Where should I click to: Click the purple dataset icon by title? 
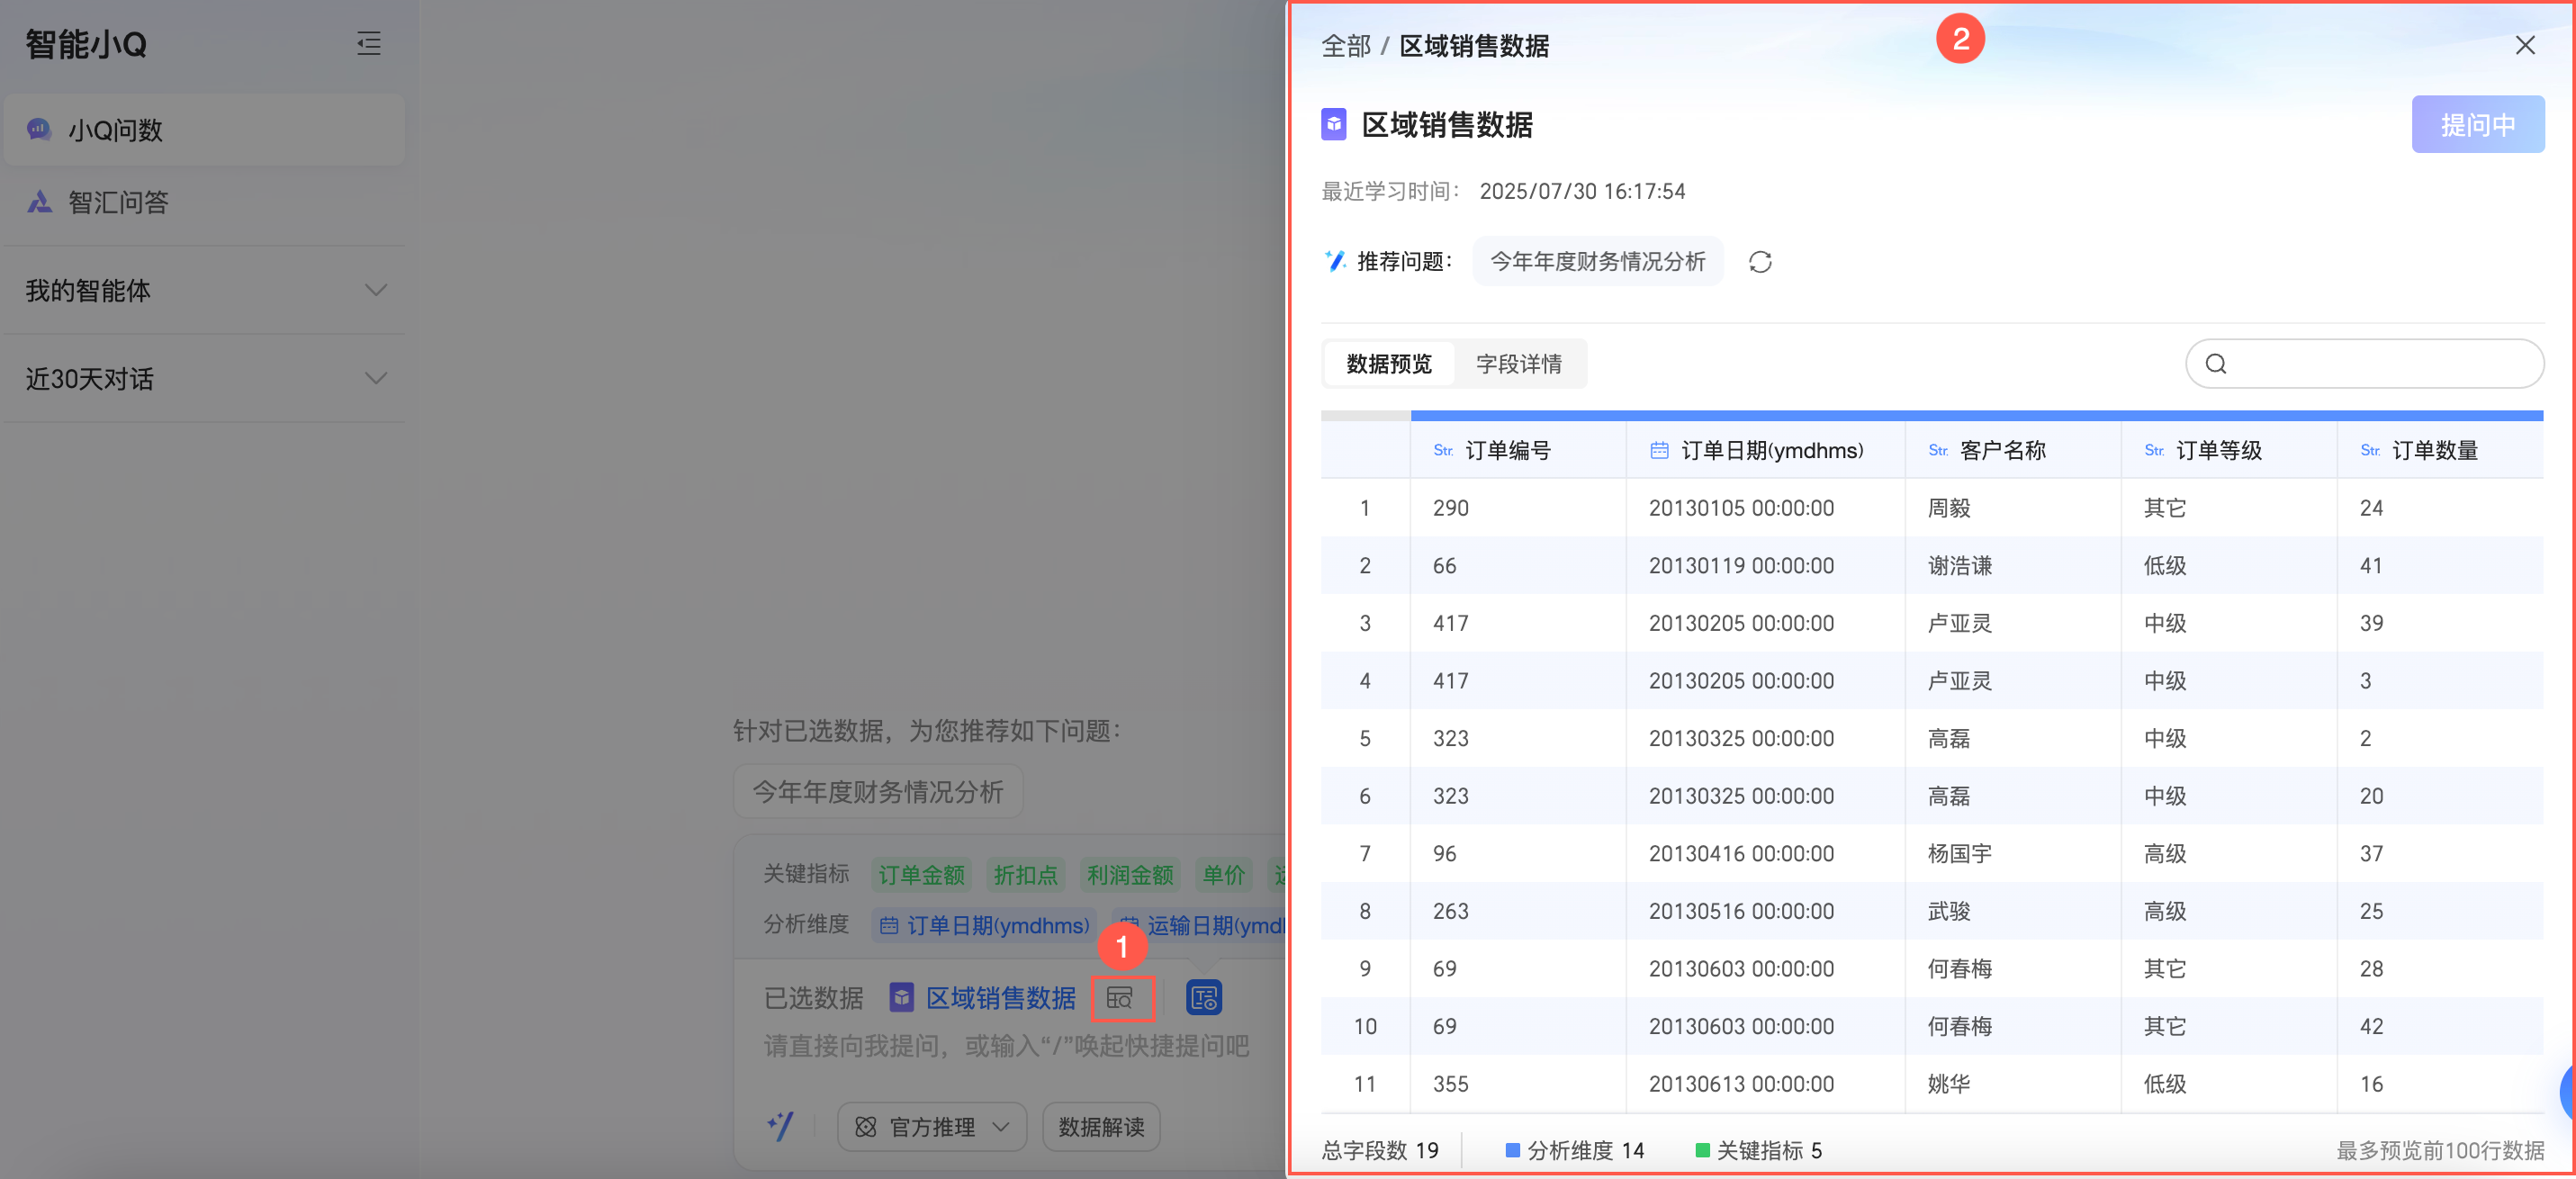tap(1334, 125)
